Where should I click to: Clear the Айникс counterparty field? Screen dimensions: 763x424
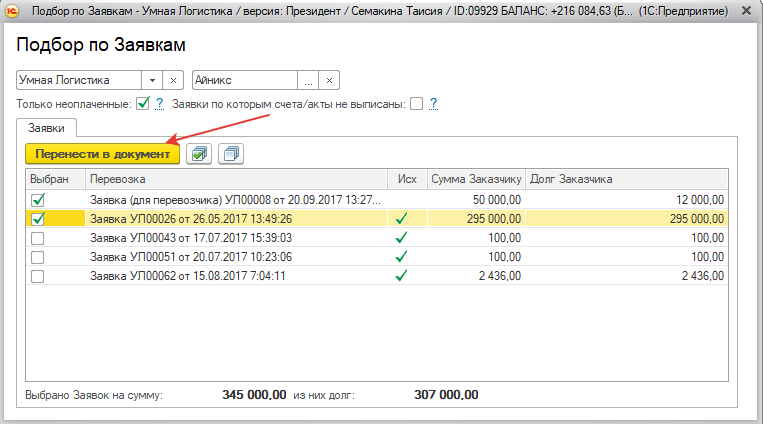click(329, 80)
